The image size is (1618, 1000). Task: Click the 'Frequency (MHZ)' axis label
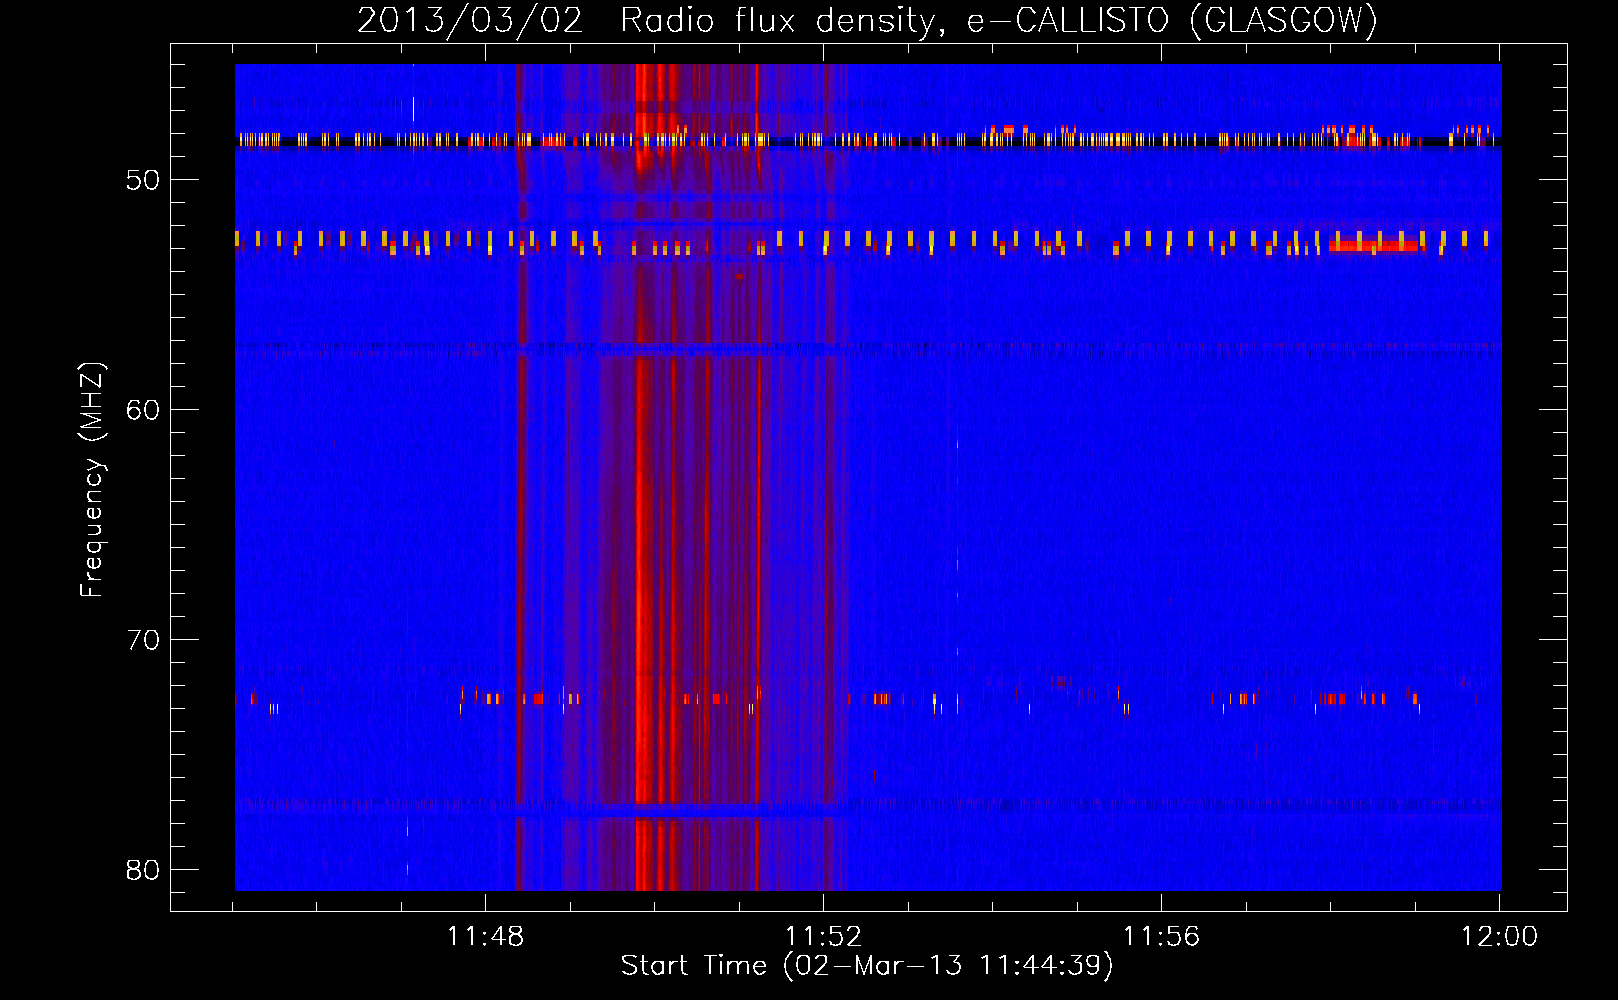[92, 480]
